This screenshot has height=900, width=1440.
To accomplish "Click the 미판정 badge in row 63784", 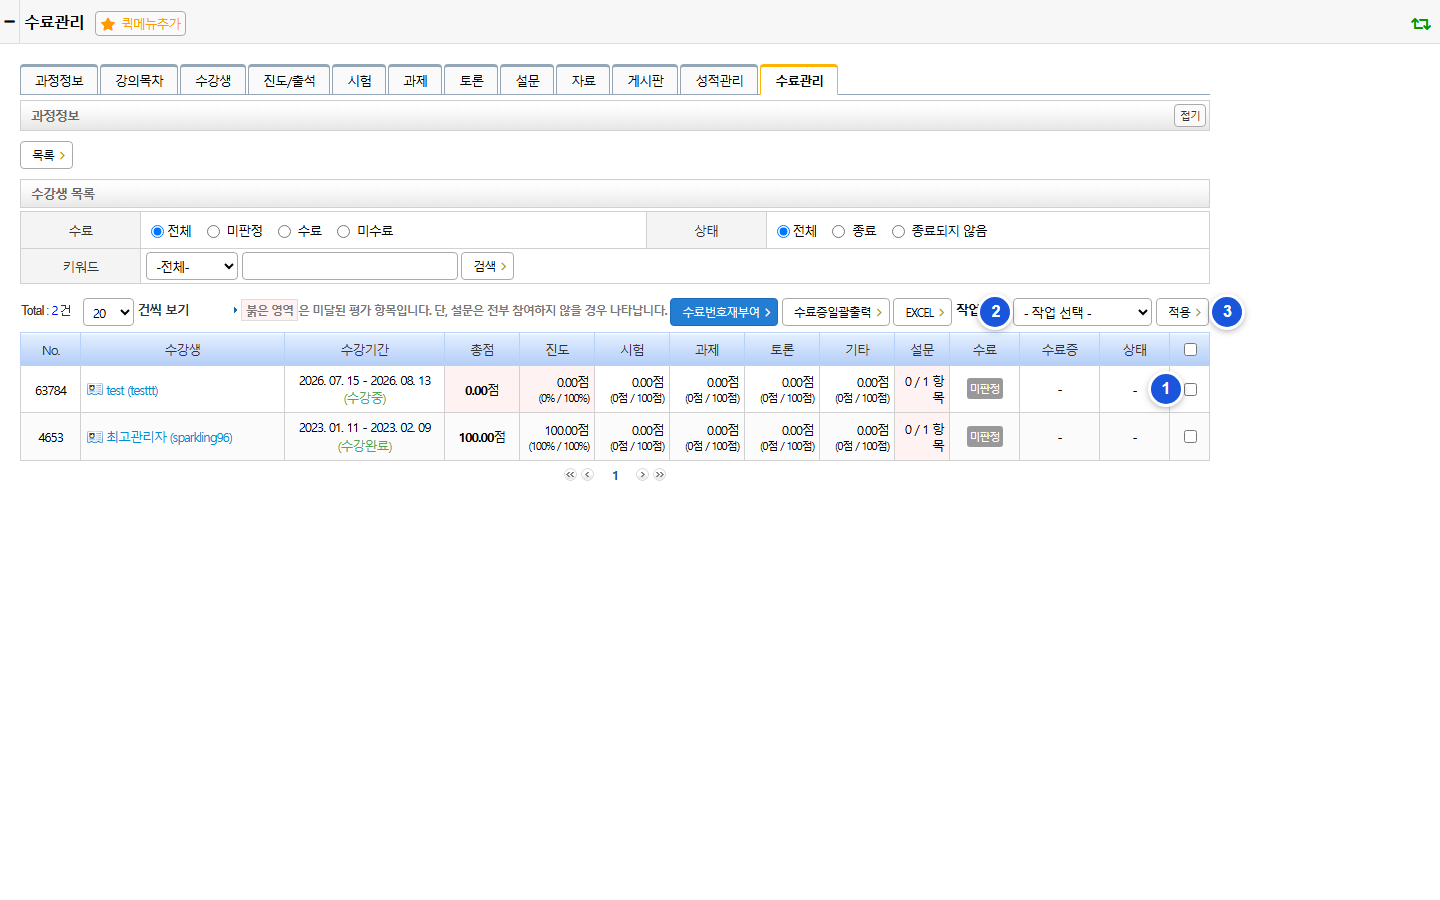I will (x=985, y=389).
